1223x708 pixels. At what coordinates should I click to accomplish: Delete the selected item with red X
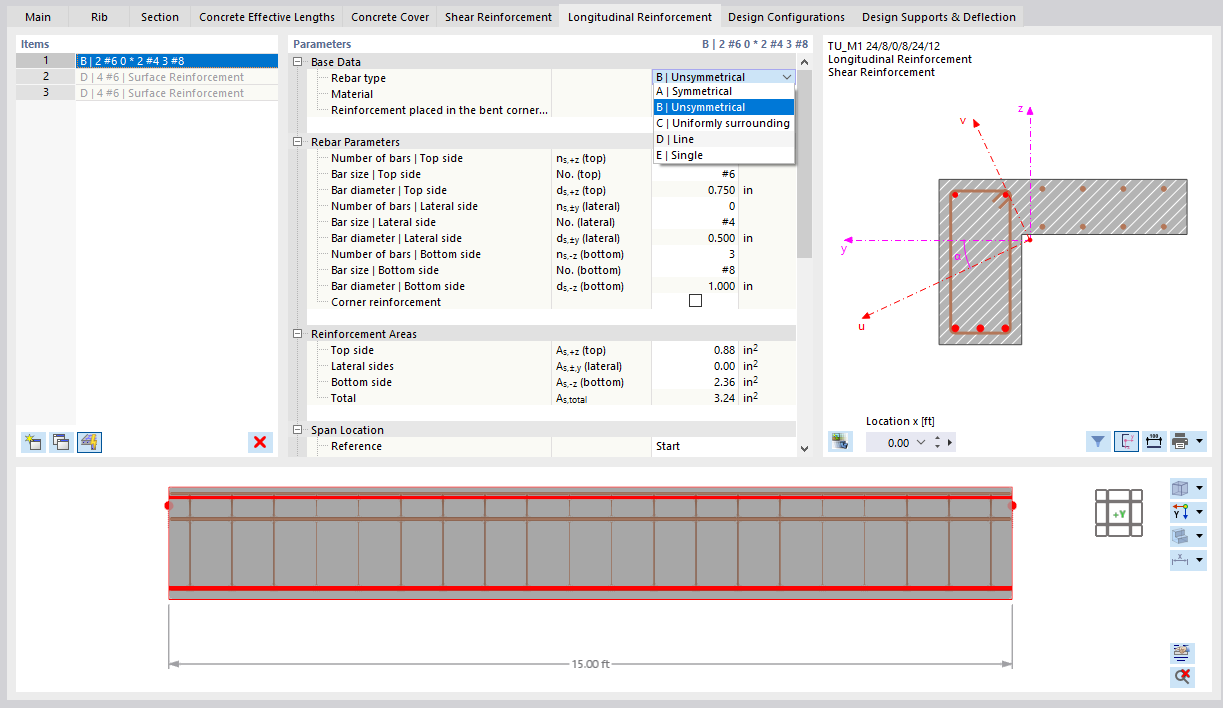tap(259, 442)
